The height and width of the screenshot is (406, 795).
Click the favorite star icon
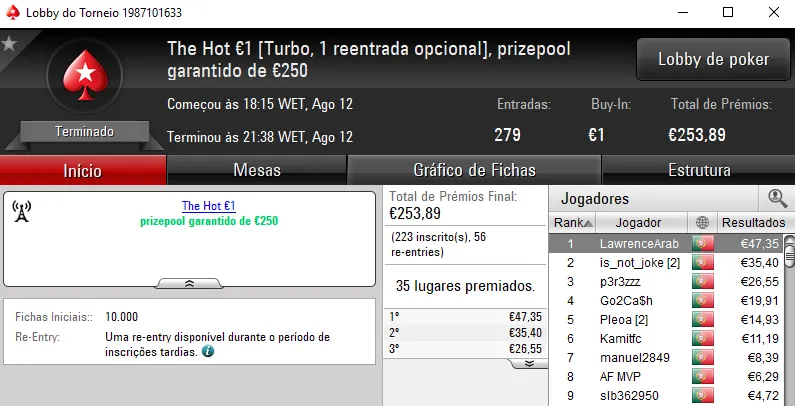(x=8, y=43)
